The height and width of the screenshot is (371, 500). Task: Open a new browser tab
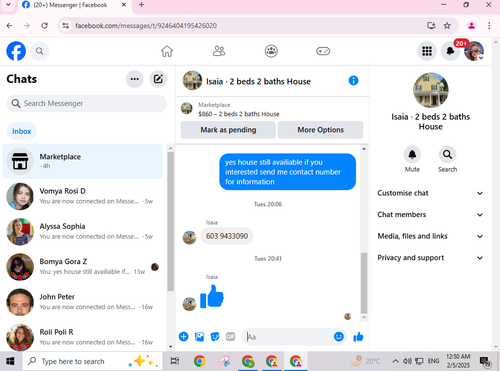point(141,5)
